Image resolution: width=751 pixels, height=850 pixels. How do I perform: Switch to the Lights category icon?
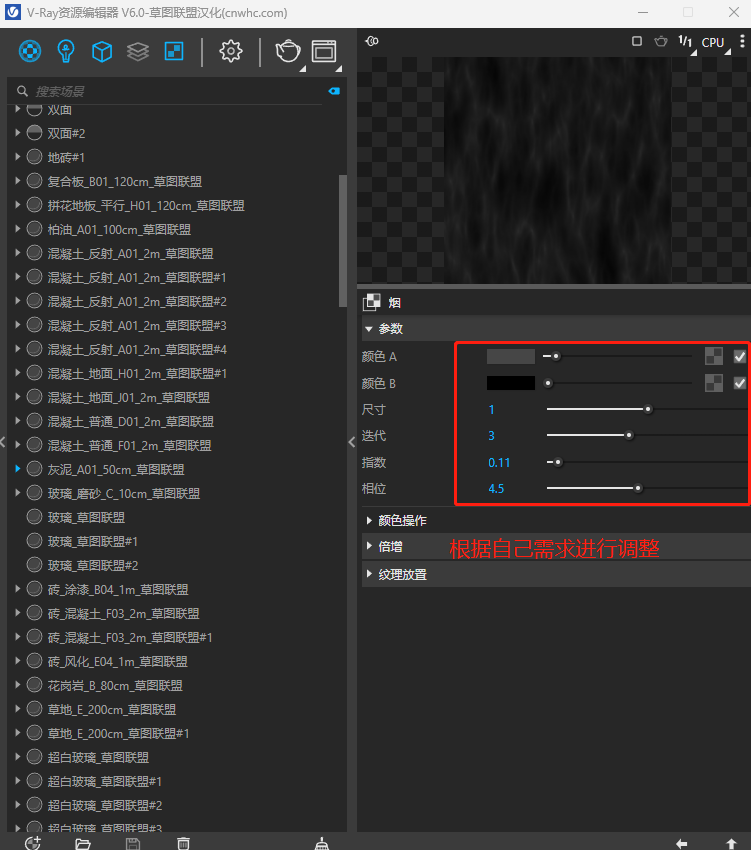coord(66,51)
